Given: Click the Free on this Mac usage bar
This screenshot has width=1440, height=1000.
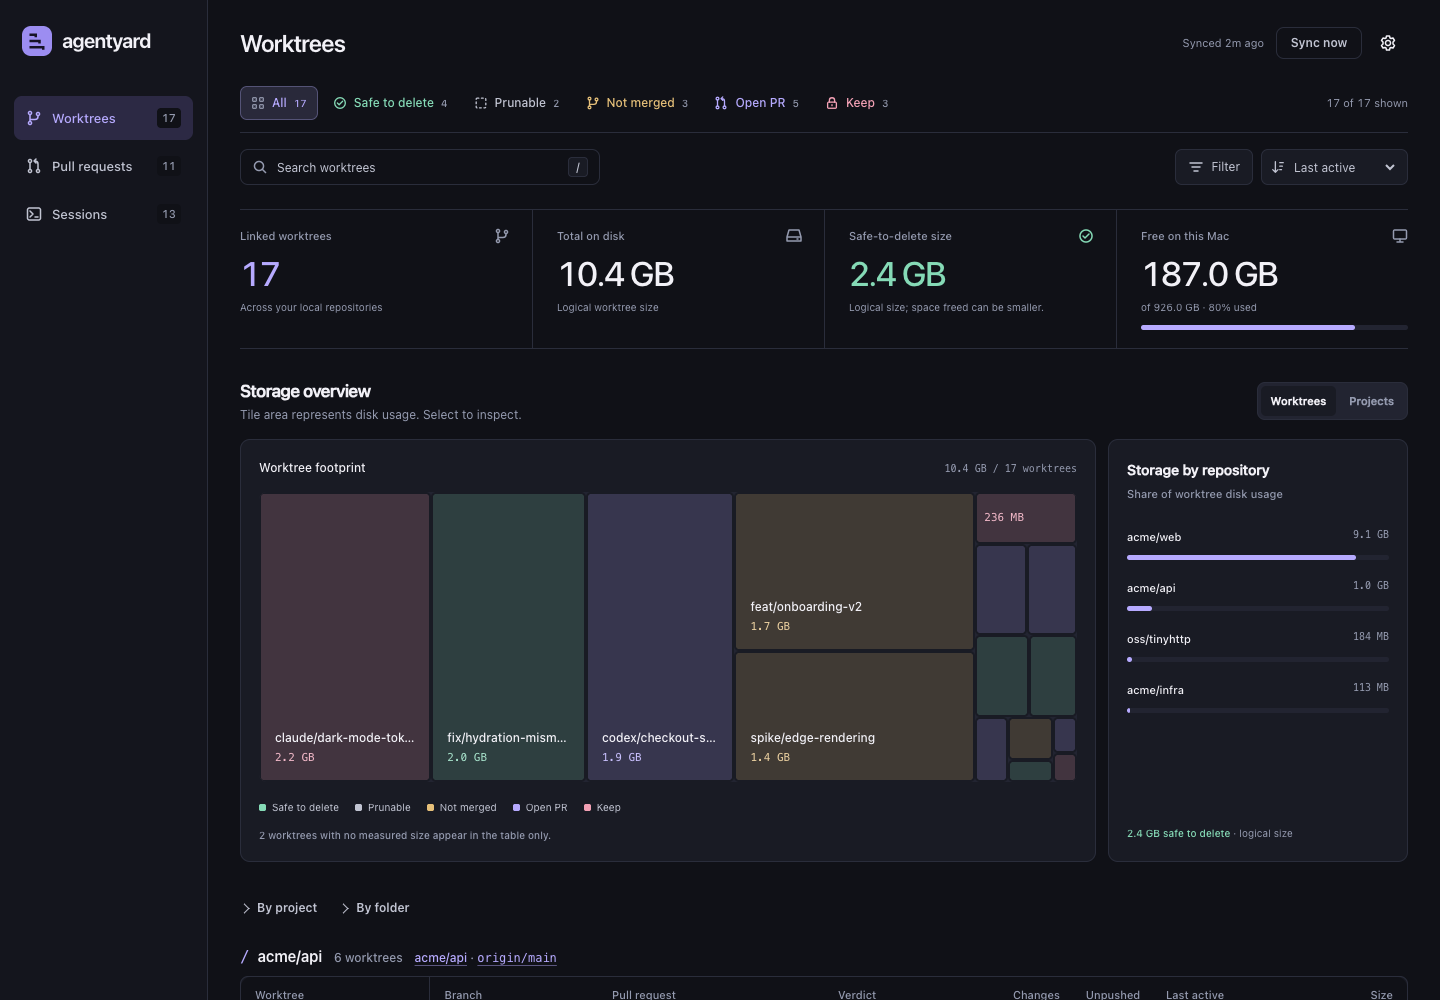Looking at the screenshot, I should coord(1274,327).
